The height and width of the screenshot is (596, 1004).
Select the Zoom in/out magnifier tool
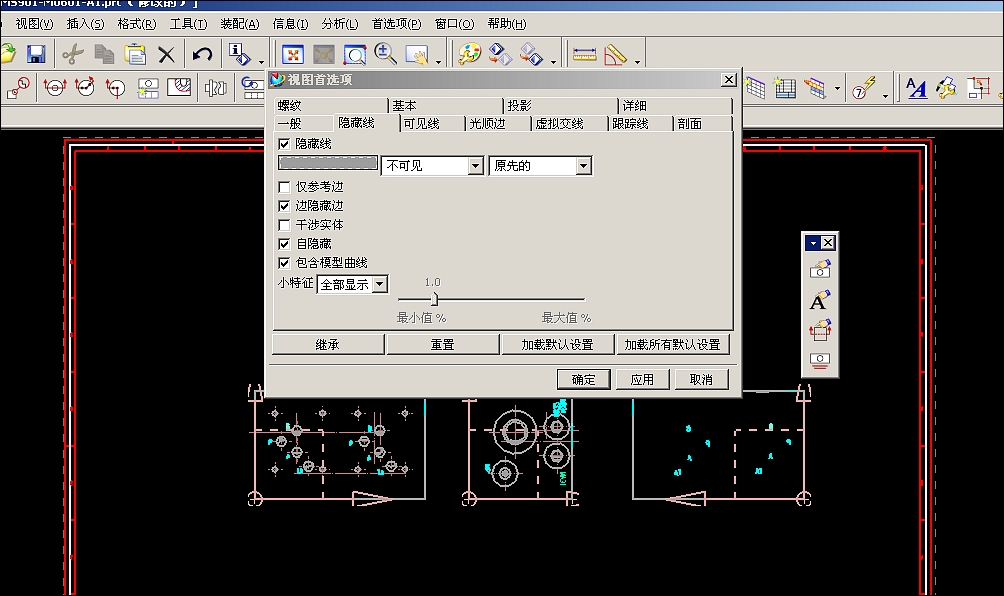tap(385, 54)
